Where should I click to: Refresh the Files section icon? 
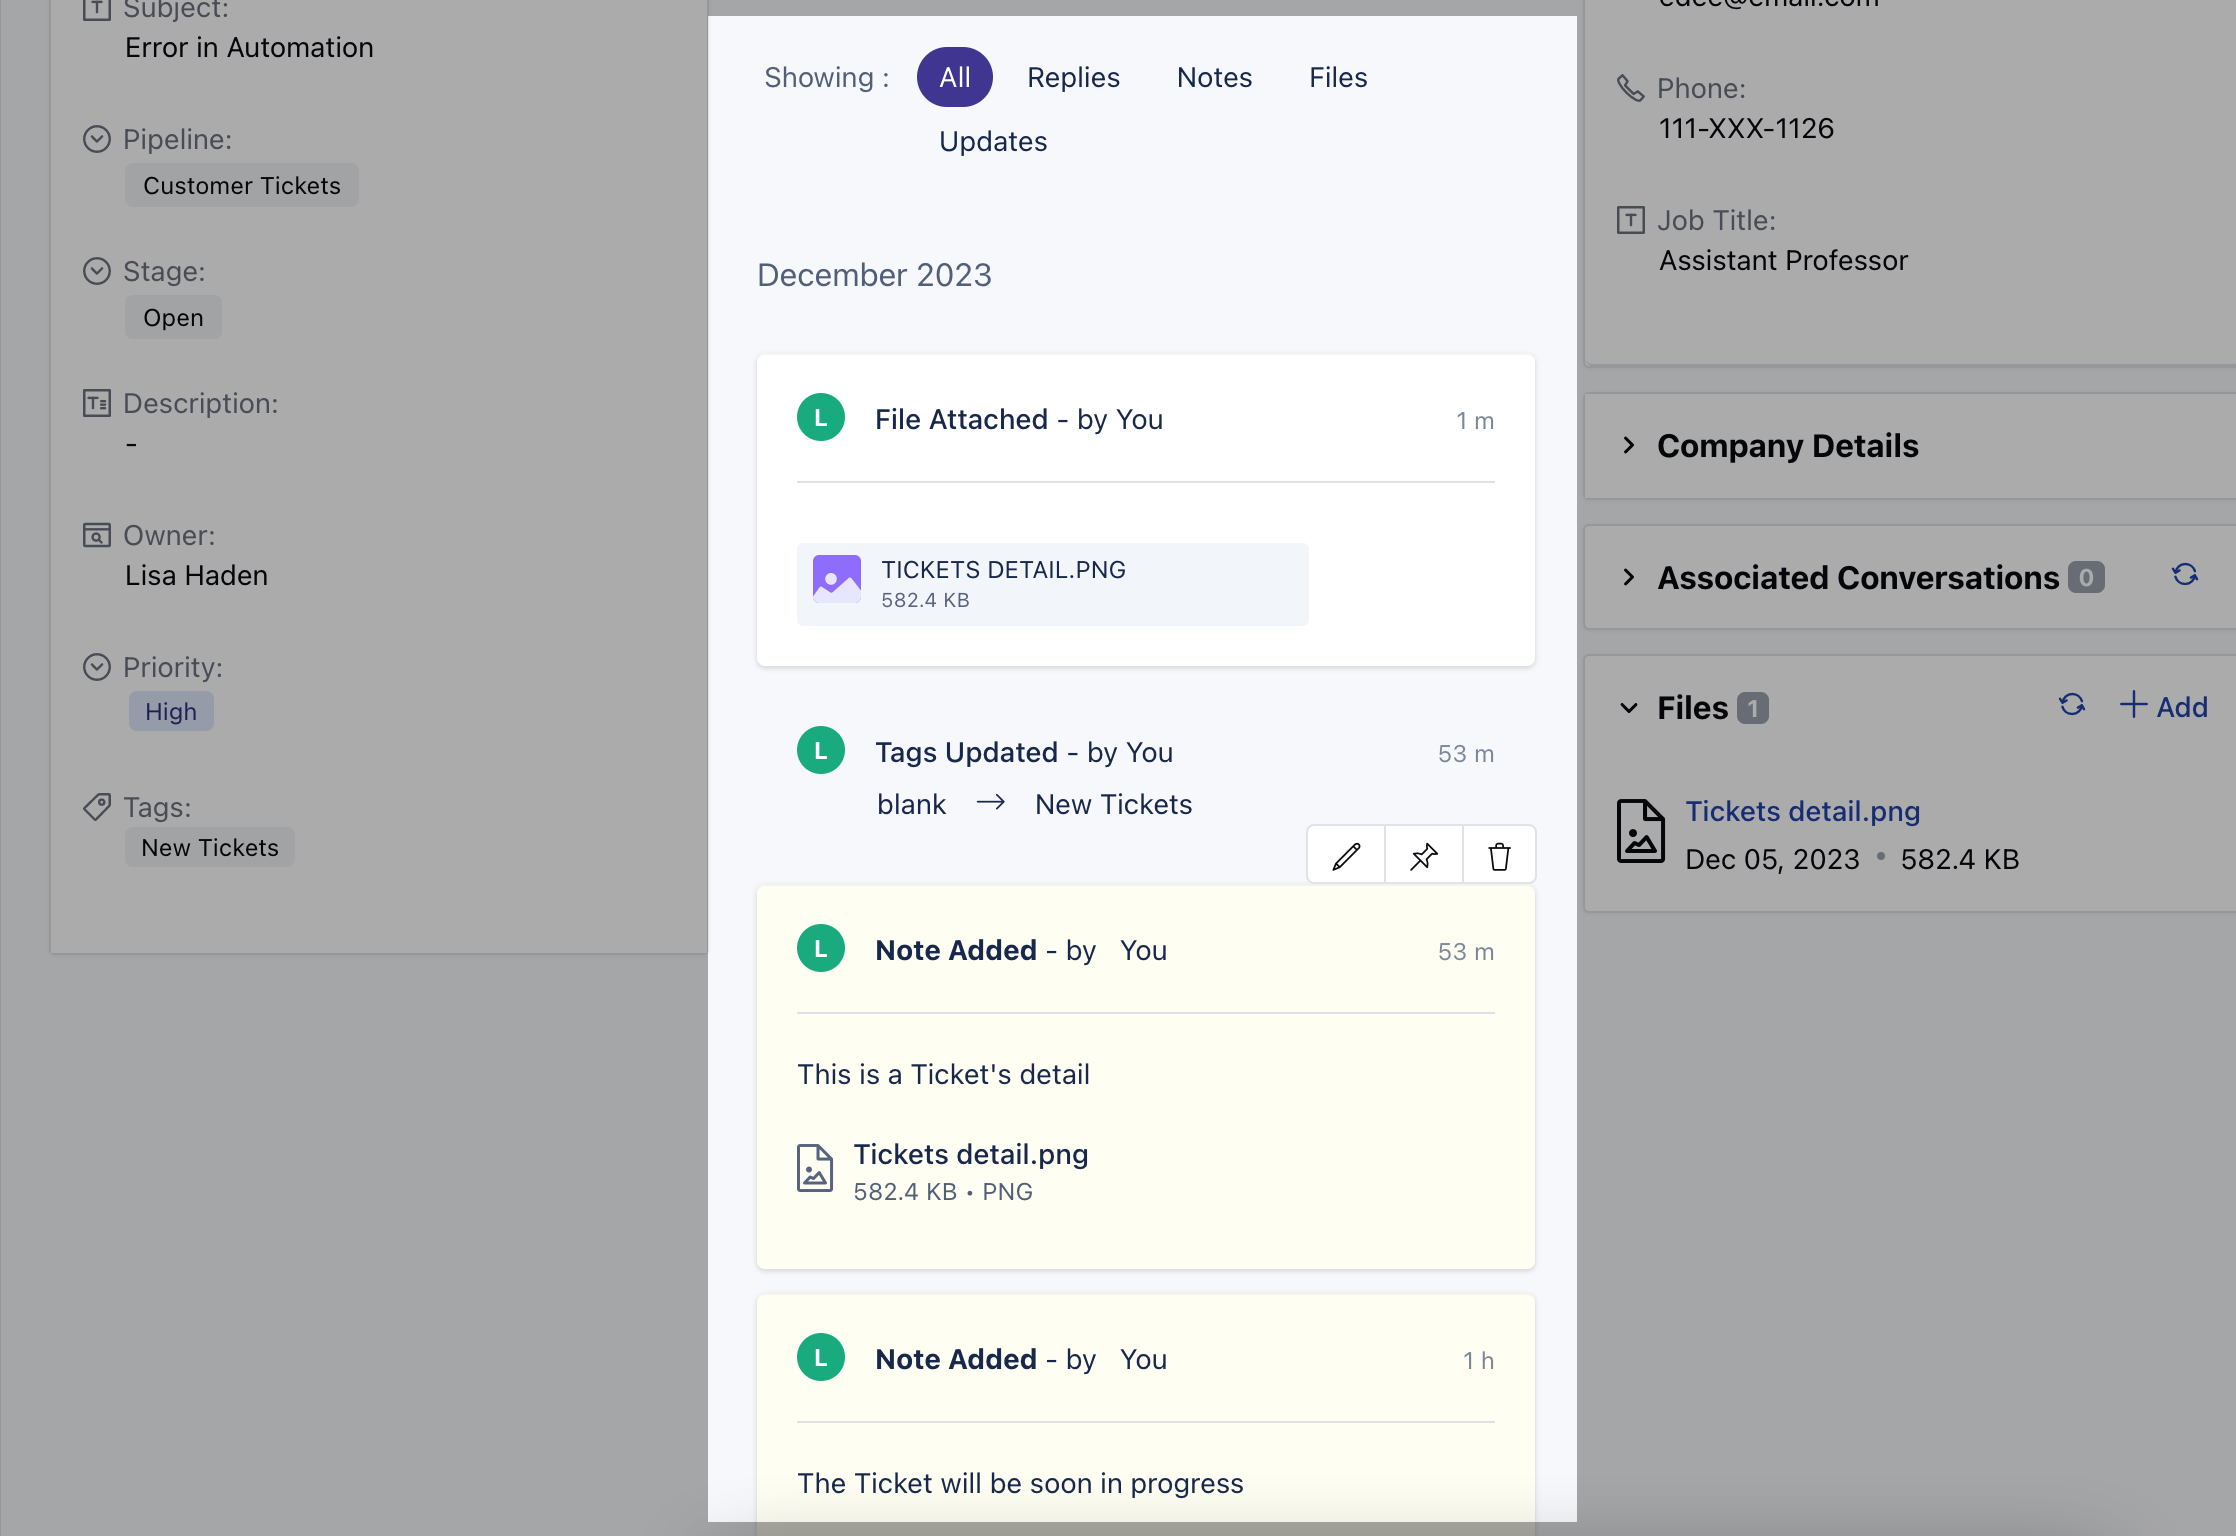coord(2071,706)
